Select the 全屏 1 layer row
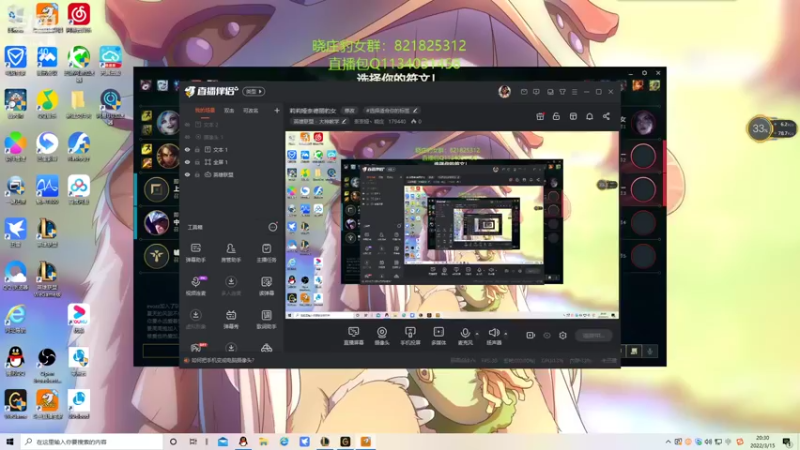Screen dimensions: 800x450 233,162
